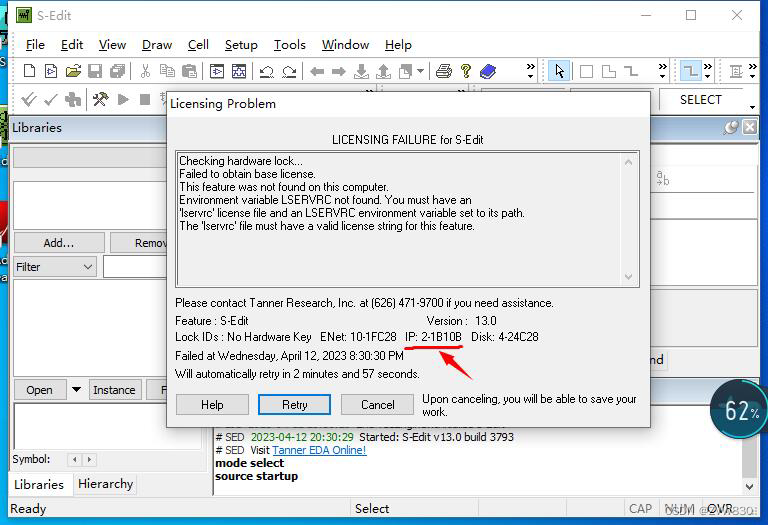Click the push-down hierarchy arrow icon
The width and height of the screenshot is (768, 525).
click(361, 72)
